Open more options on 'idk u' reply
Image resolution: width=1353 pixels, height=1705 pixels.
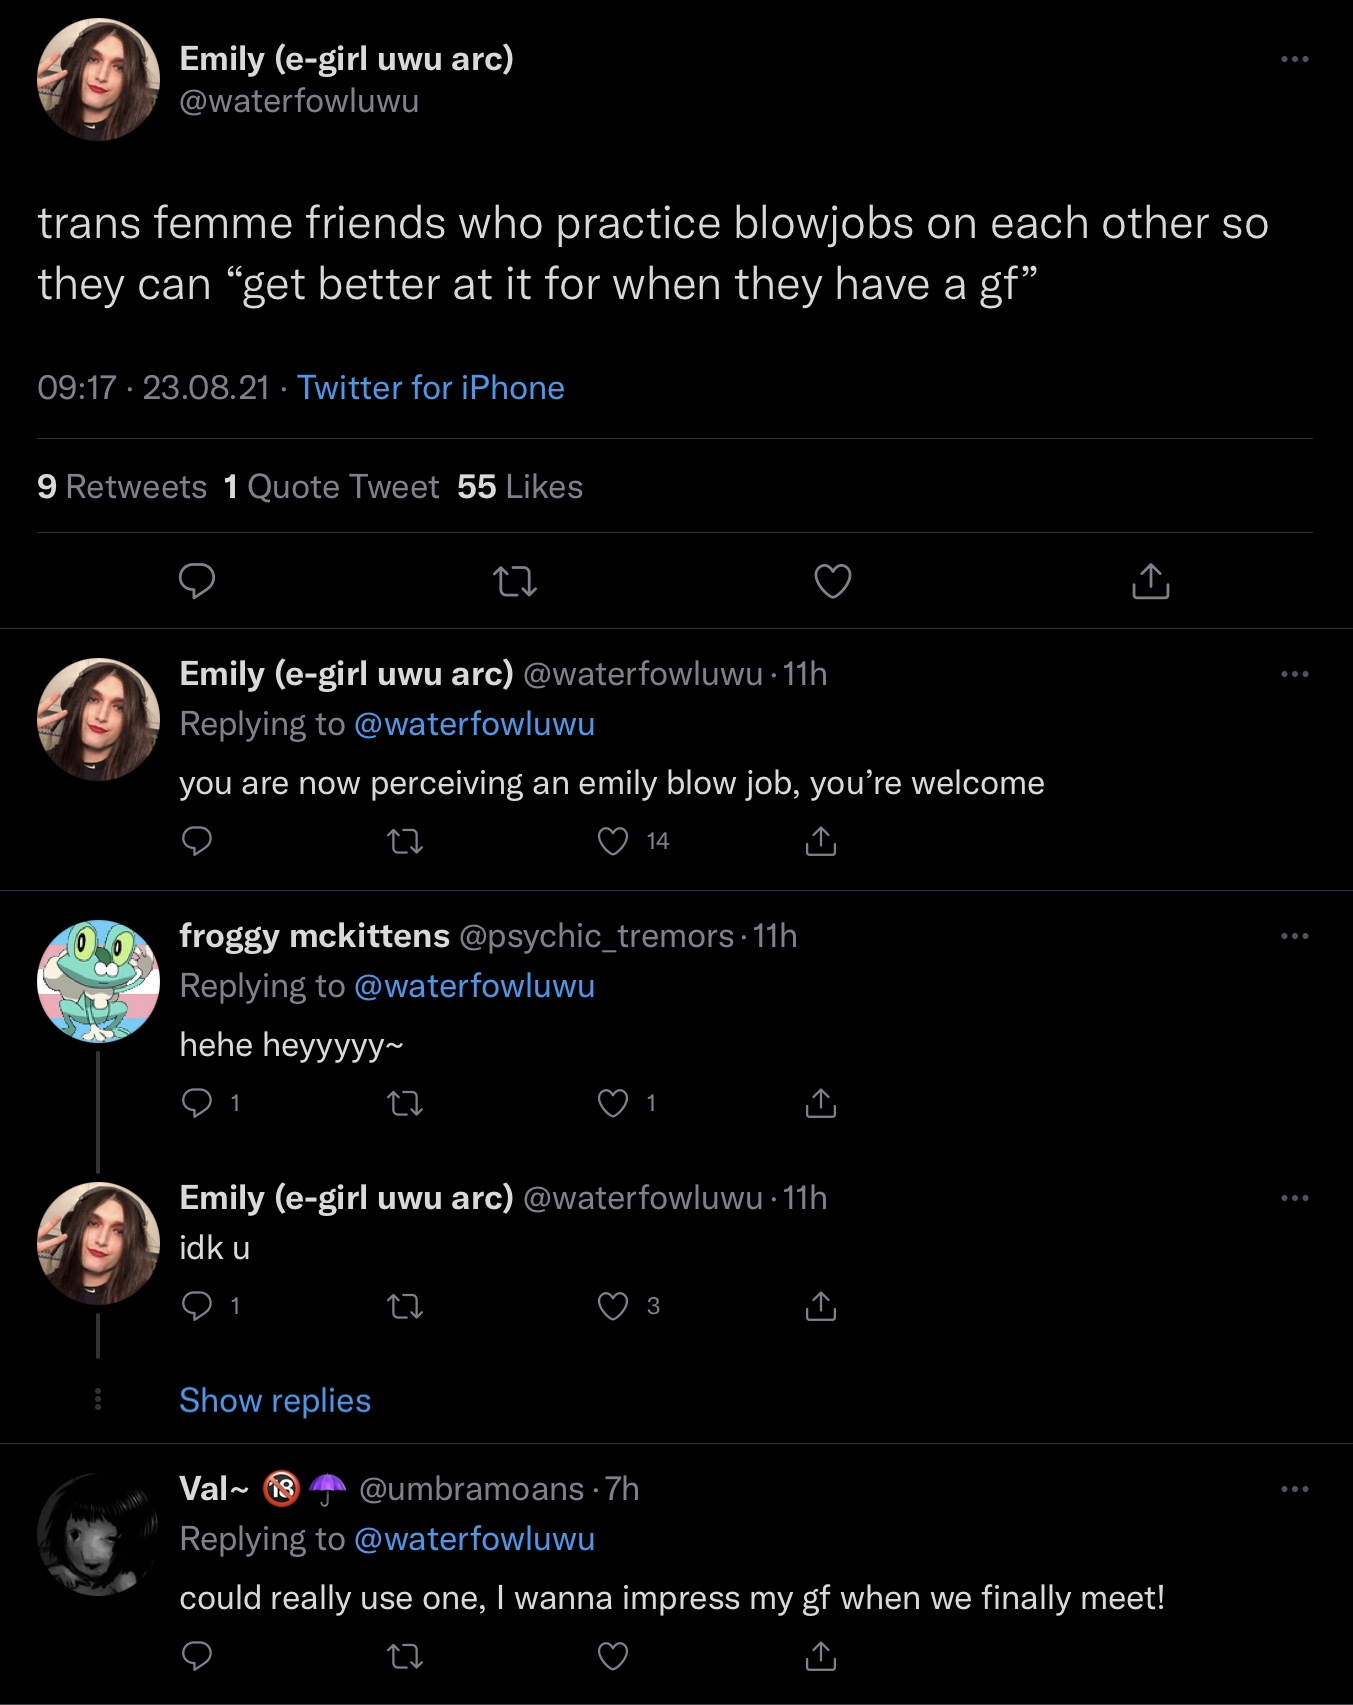[1295, 1198]
